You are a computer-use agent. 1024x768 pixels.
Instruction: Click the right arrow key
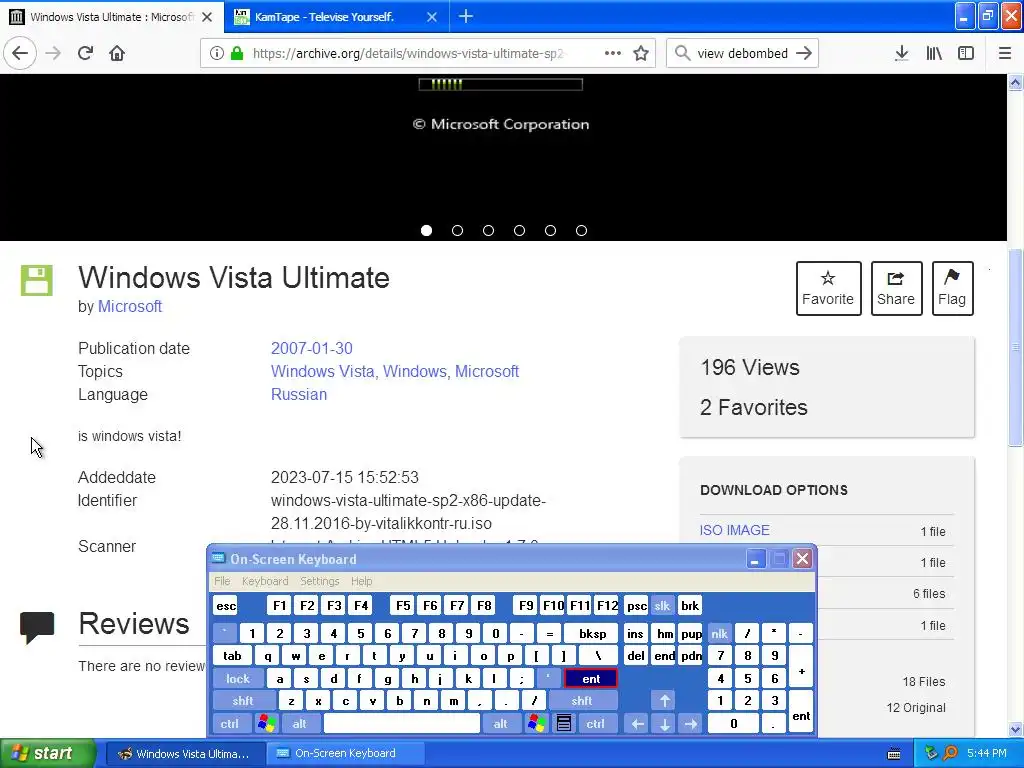pyautogui.click(x=690, y=723)
